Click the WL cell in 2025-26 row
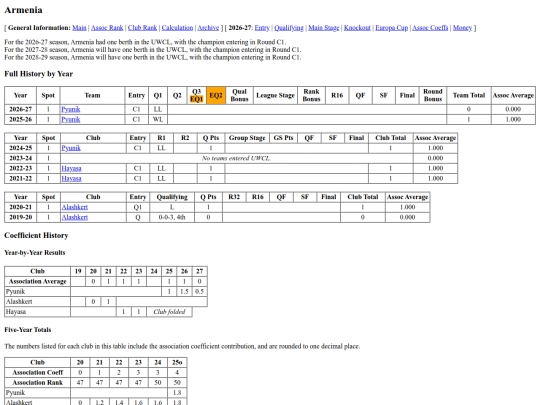The width and height of the screenshot is (540, 405). click(158, 120)
